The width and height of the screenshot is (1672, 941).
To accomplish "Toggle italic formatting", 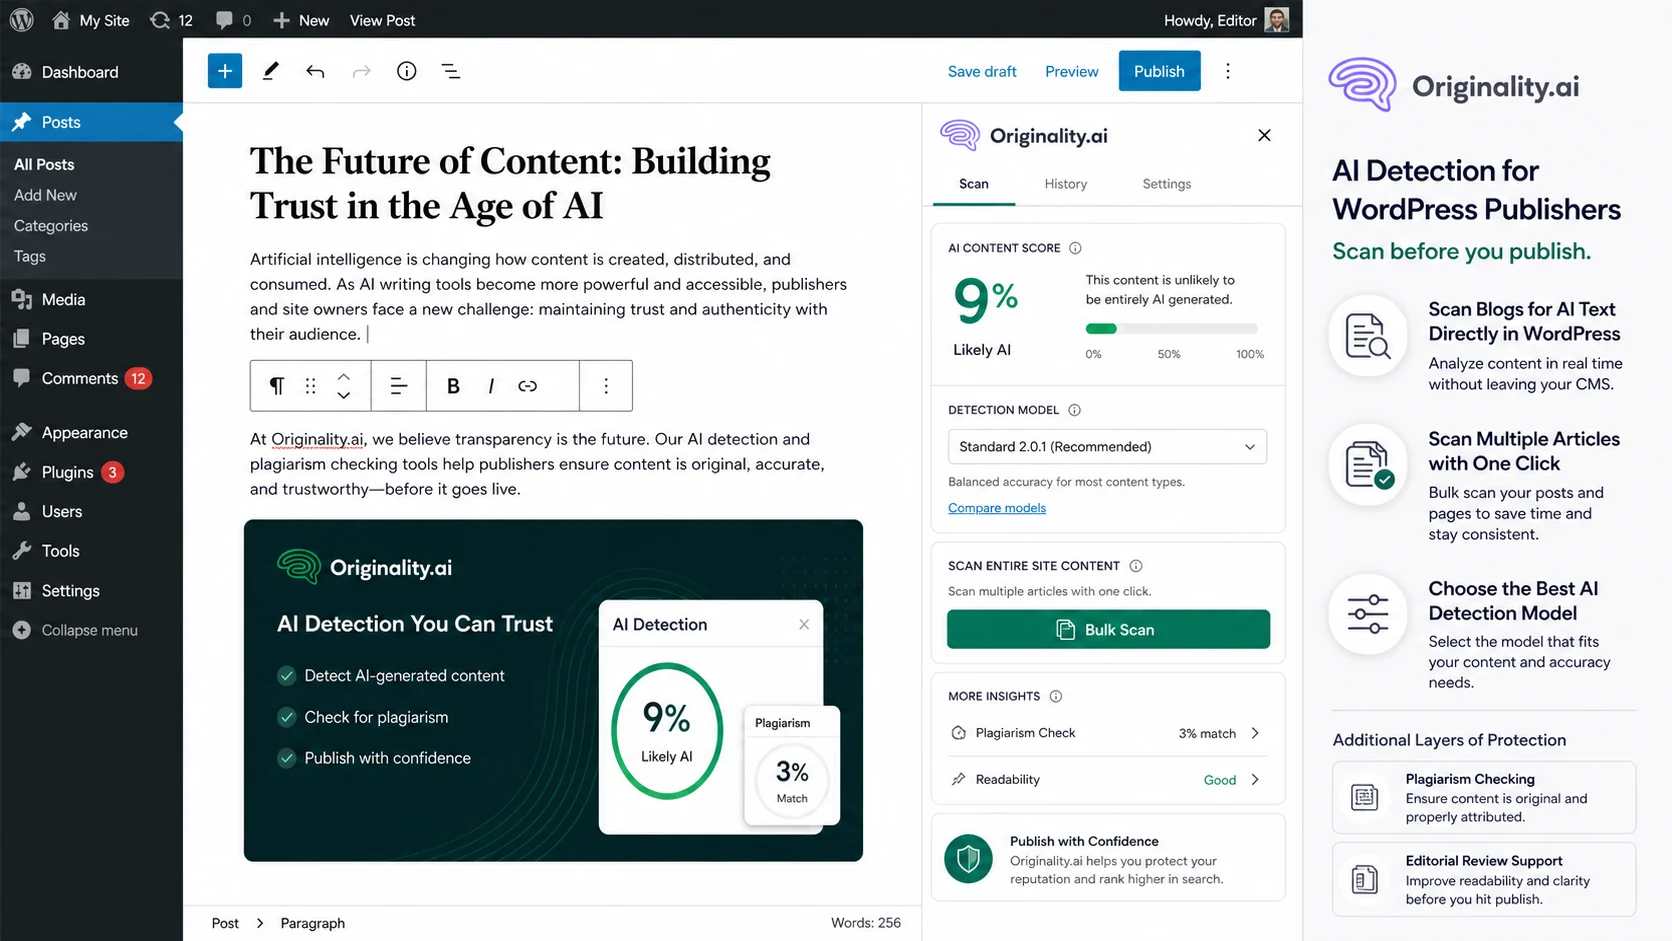I will coord(490,386).
